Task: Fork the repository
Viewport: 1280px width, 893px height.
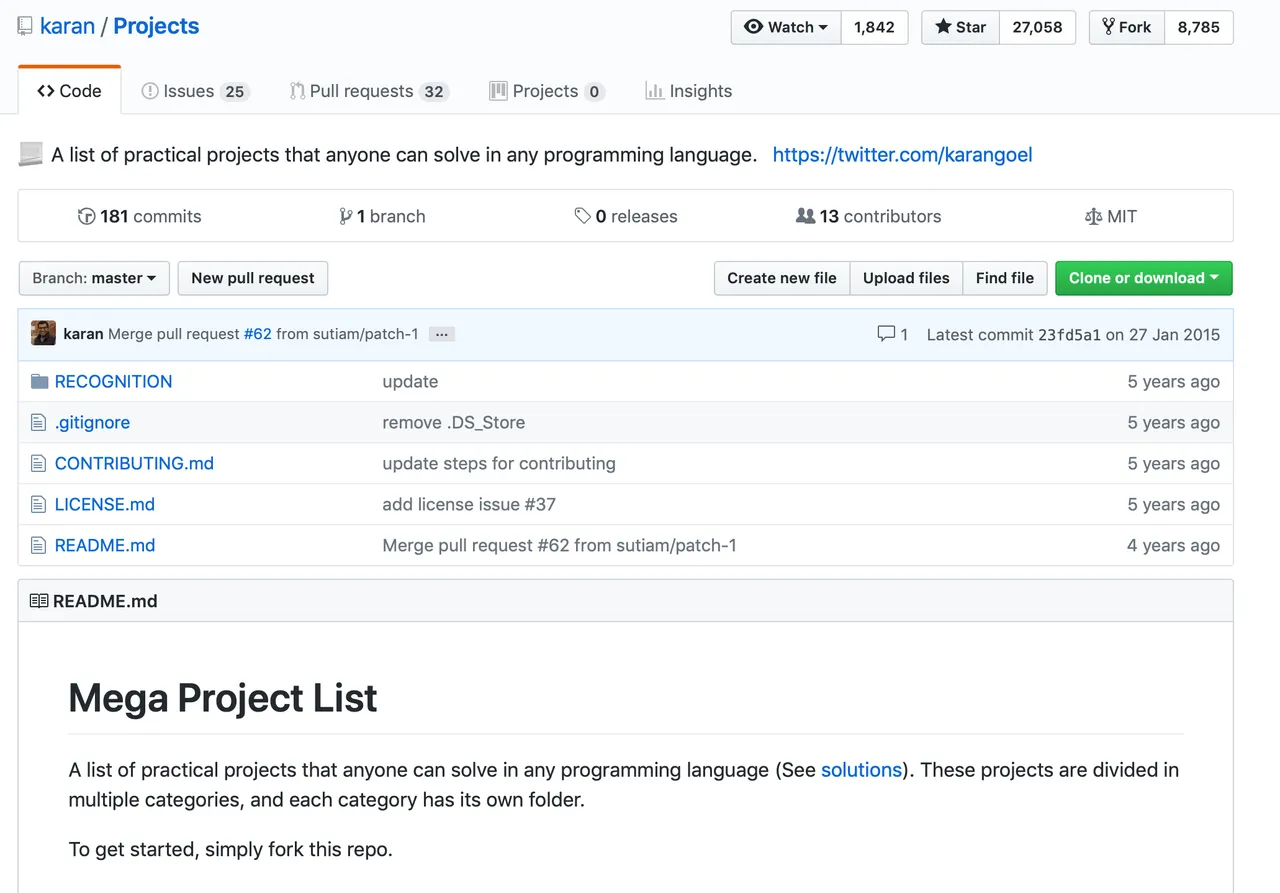Action: (x=1127, y=28)
